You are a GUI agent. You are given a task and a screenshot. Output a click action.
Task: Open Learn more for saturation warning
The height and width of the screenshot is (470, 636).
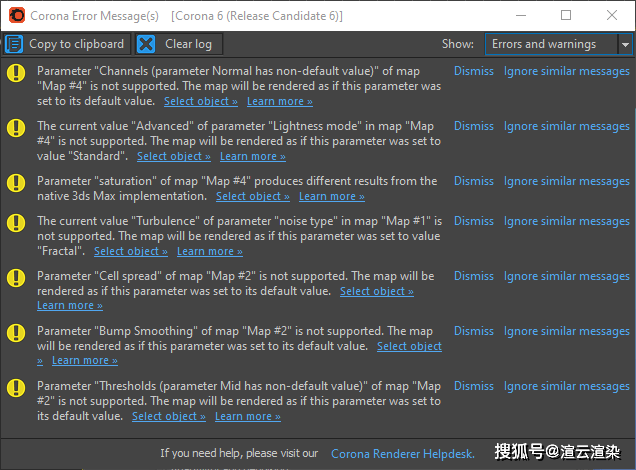332,197
